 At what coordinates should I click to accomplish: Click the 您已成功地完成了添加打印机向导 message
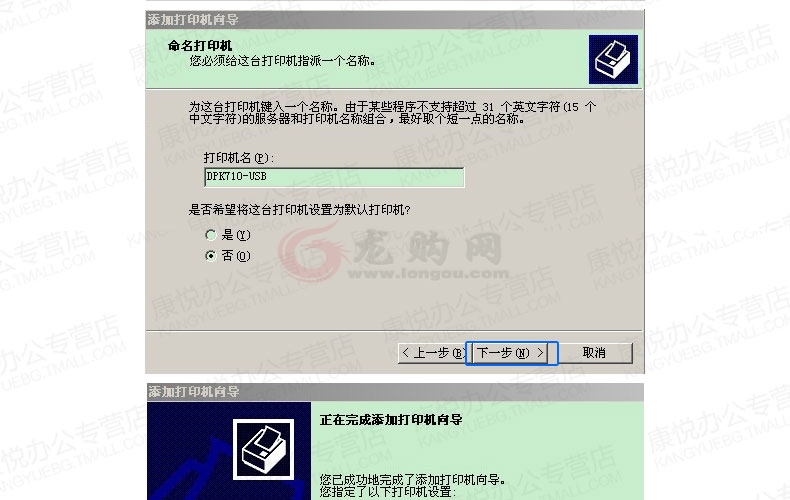413,479
